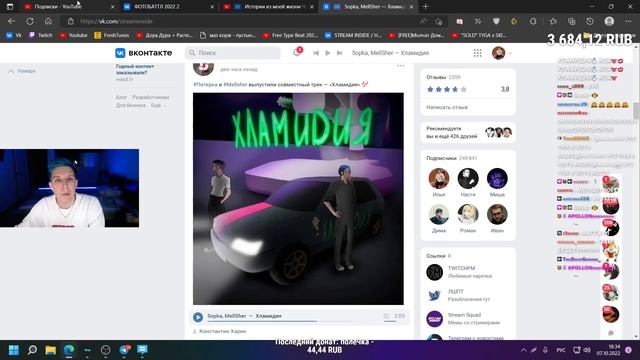Open the FreshTunes bookmark
The width and height of the screenshot is (640, 360).
click(111, 36)
